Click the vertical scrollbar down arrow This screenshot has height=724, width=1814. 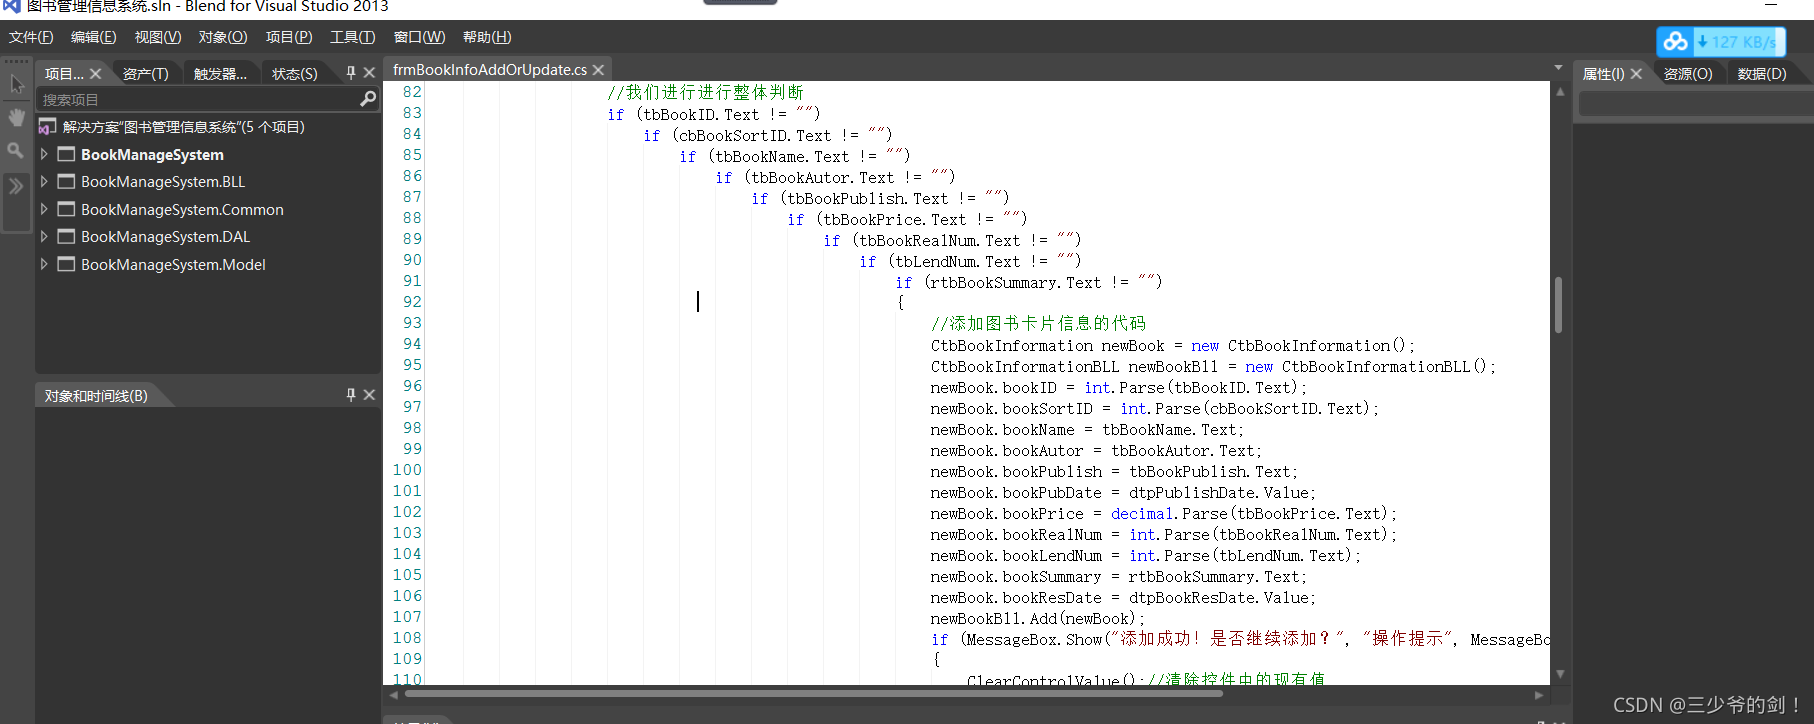[x=1560, y=674]
